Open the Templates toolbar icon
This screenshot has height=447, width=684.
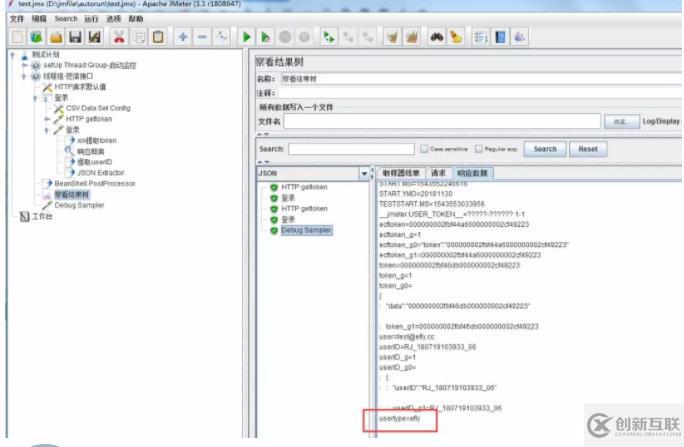pyautogui.click(x=37, y=37)
